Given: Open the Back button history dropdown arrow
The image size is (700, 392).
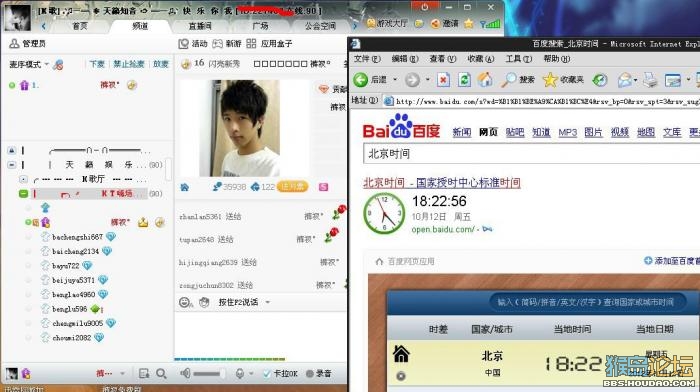Looking at the screenshot, I should click(395, 80).
